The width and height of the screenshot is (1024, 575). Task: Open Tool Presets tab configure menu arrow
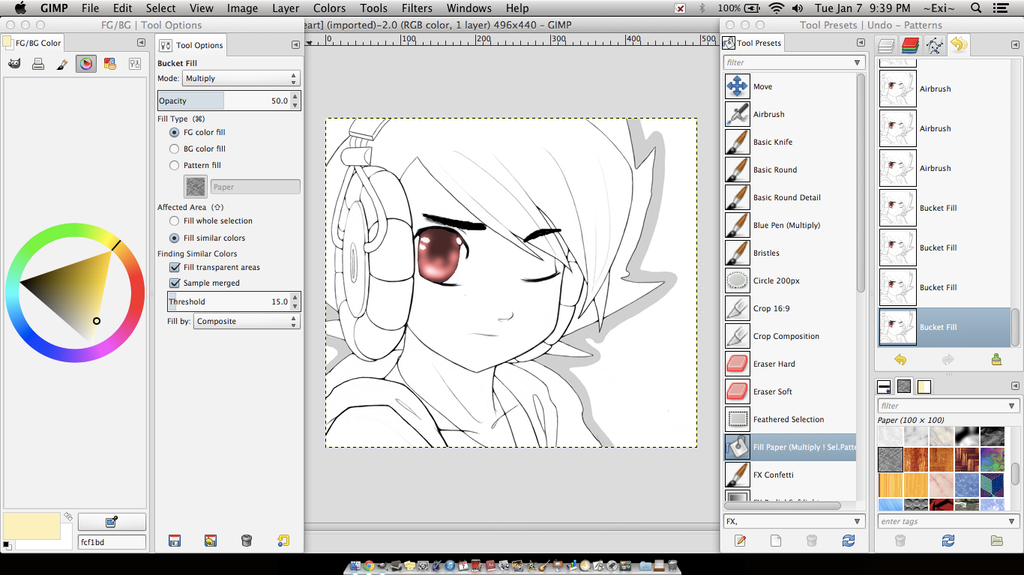[x=861, y=42]
